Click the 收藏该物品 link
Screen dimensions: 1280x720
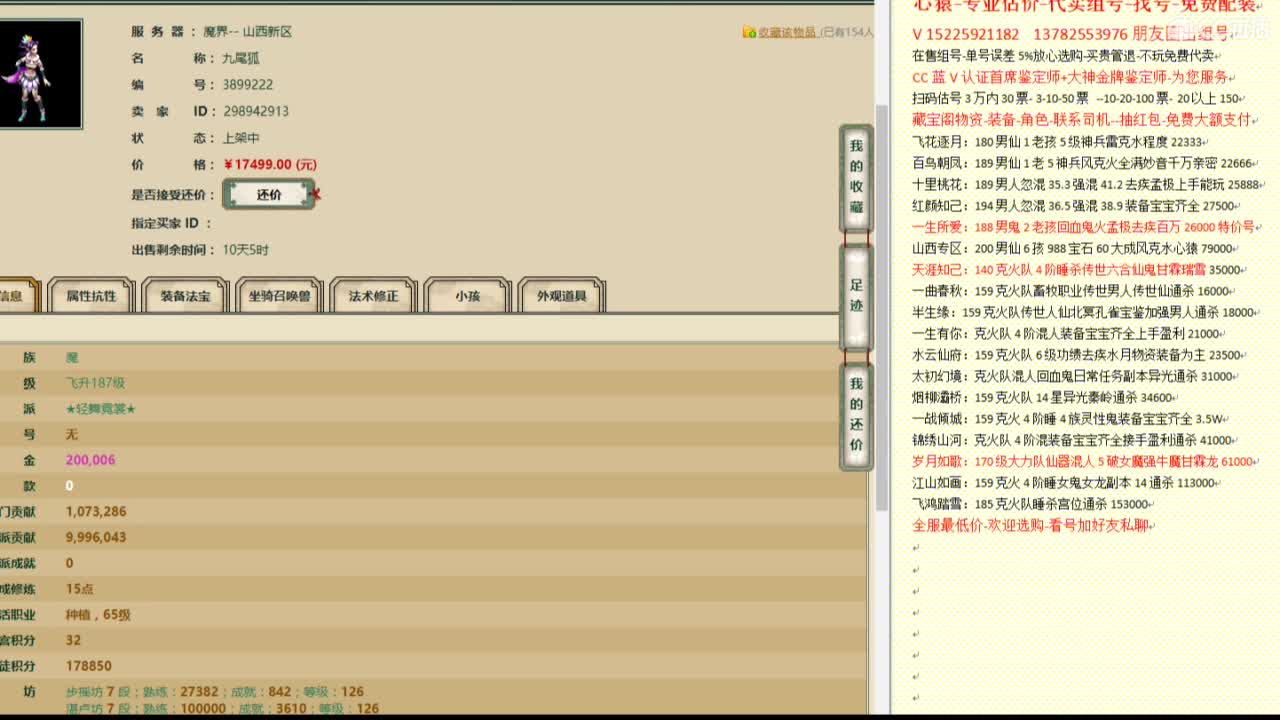pos(787,32)
